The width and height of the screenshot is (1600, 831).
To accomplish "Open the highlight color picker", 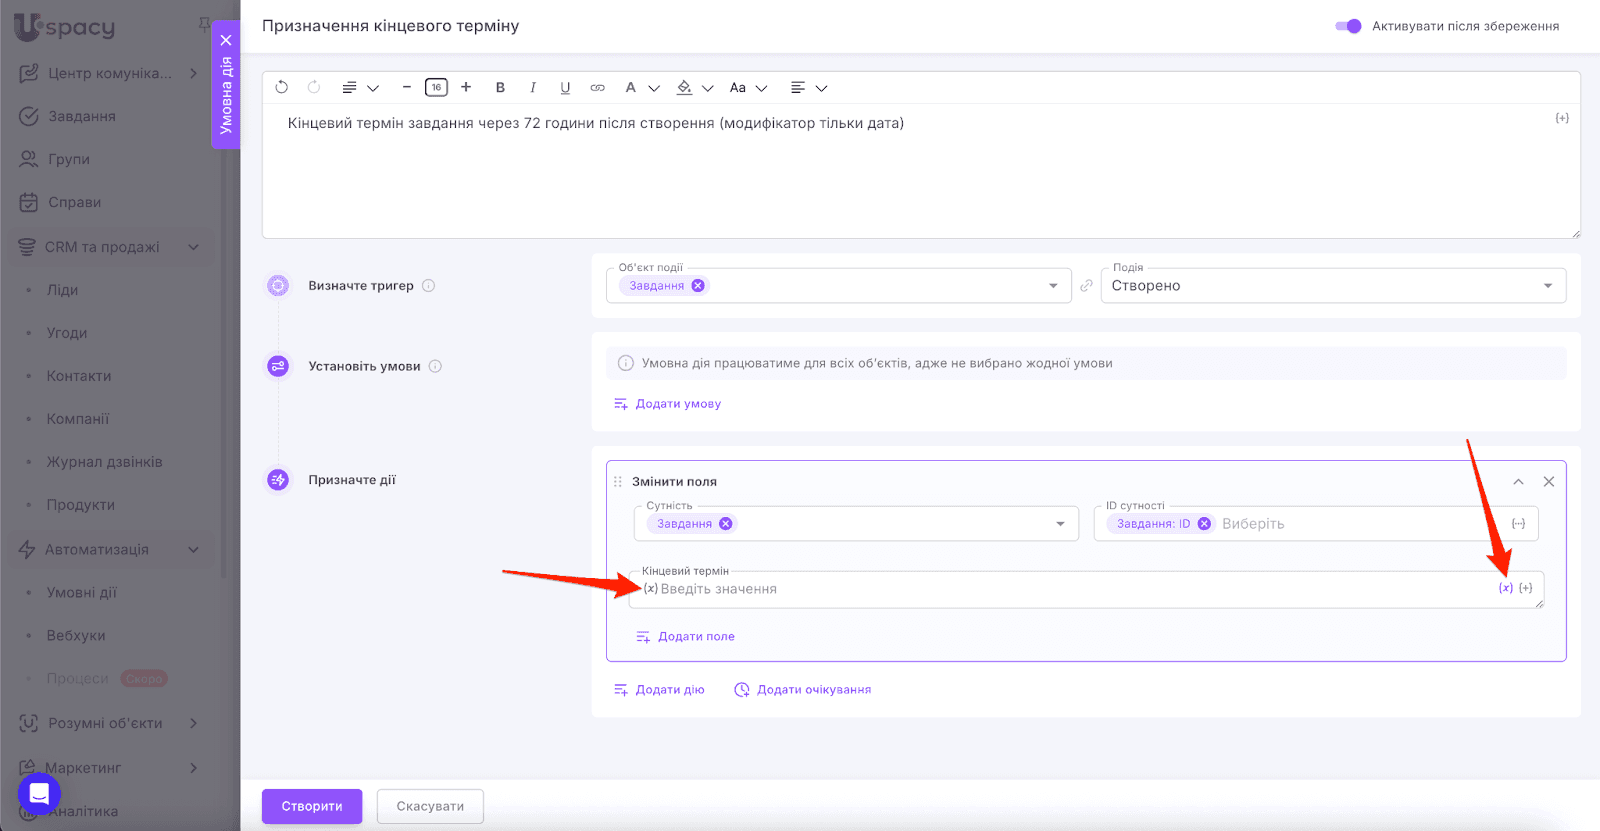I will point(685,88).
